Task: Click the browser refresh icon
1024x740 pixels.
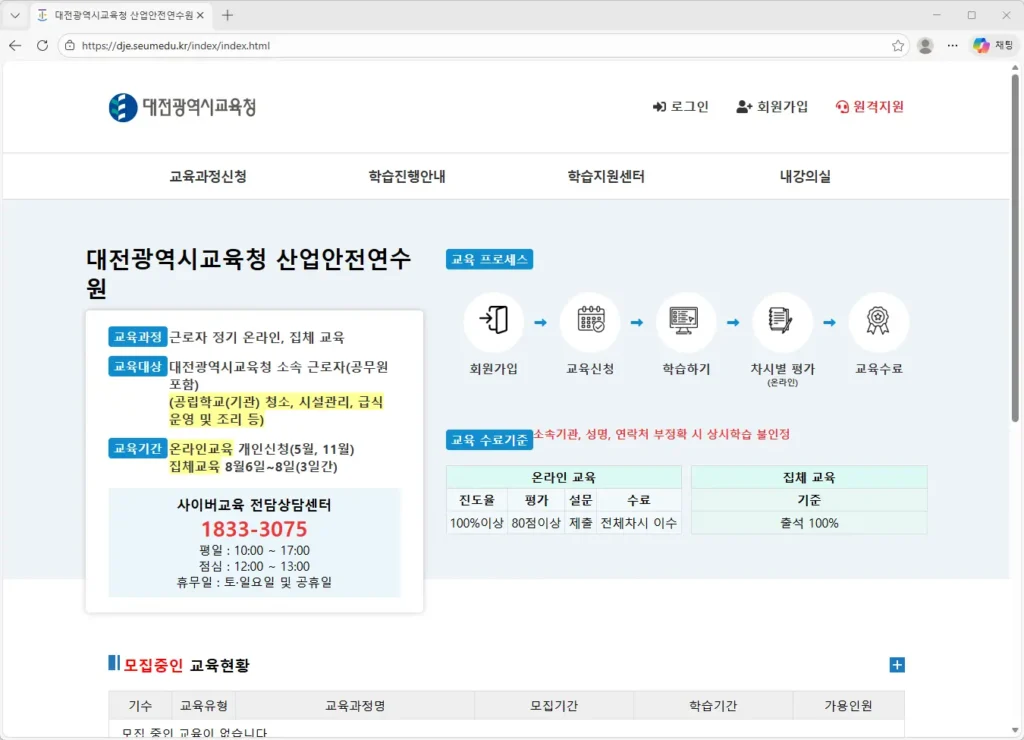Action: [41, 45]
